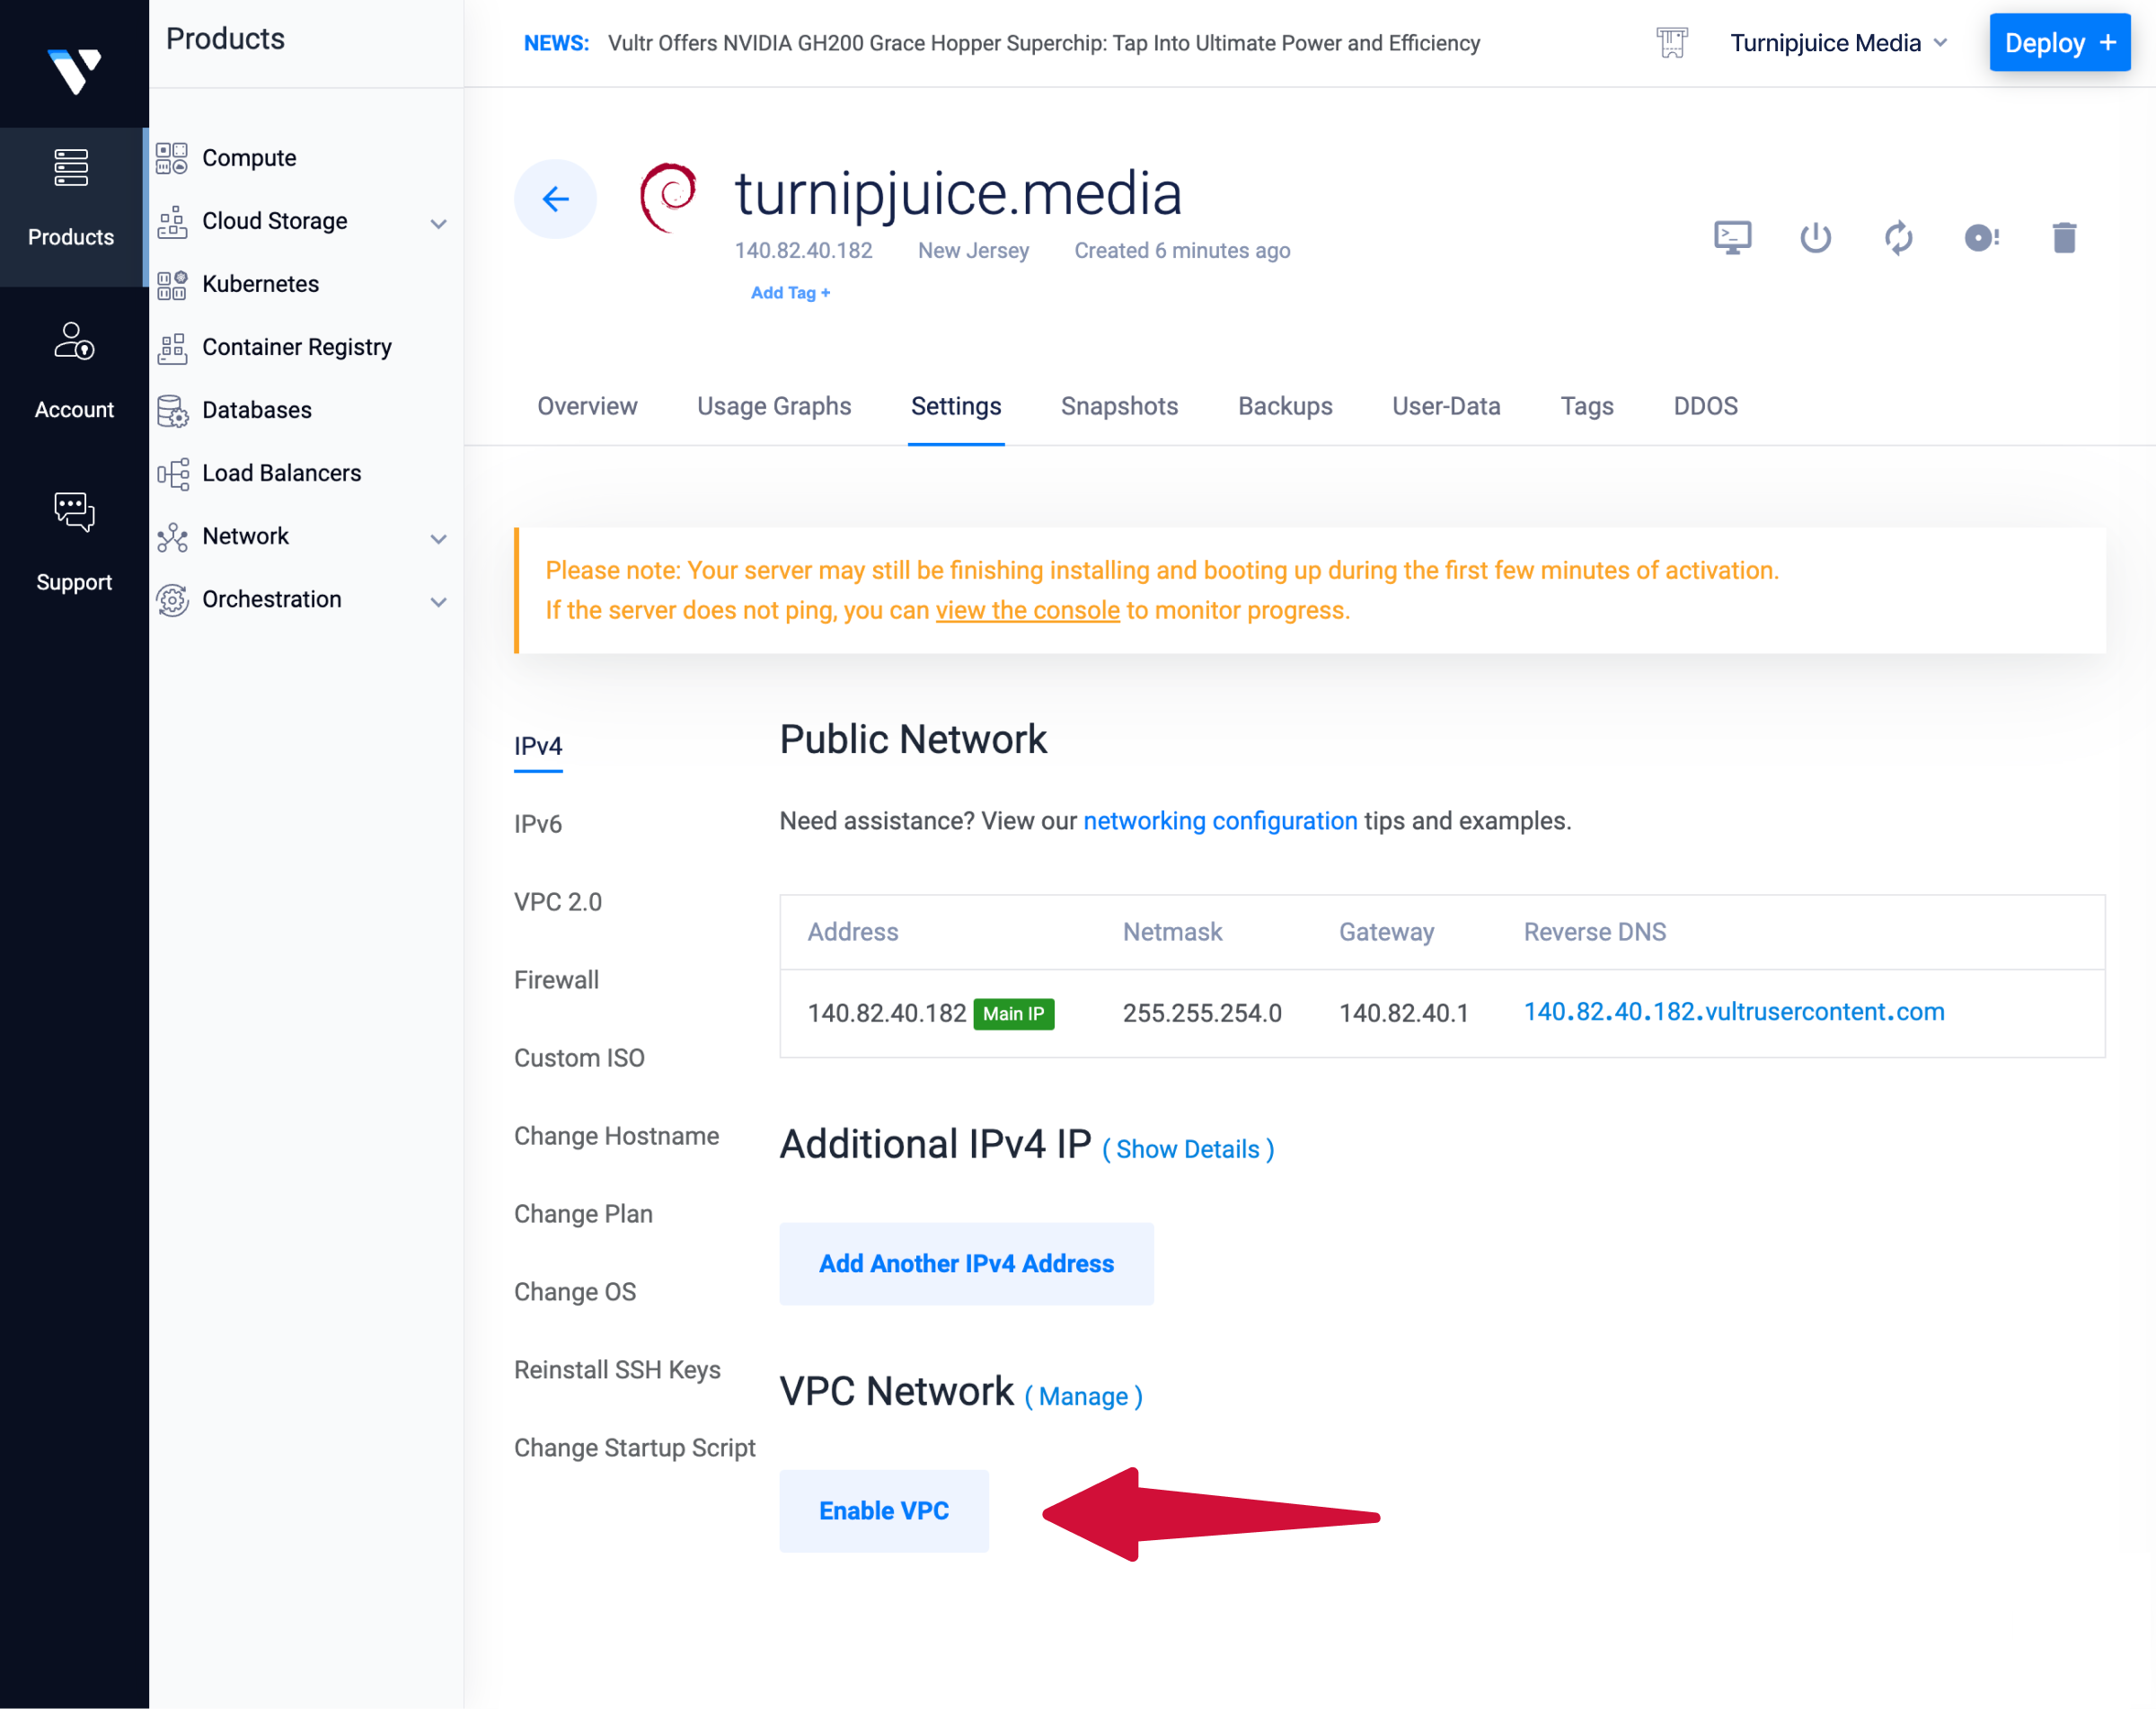The image size is (2156, 1709).
Task: Click the Manage VPC Network link
Action: [1083, 1396]
